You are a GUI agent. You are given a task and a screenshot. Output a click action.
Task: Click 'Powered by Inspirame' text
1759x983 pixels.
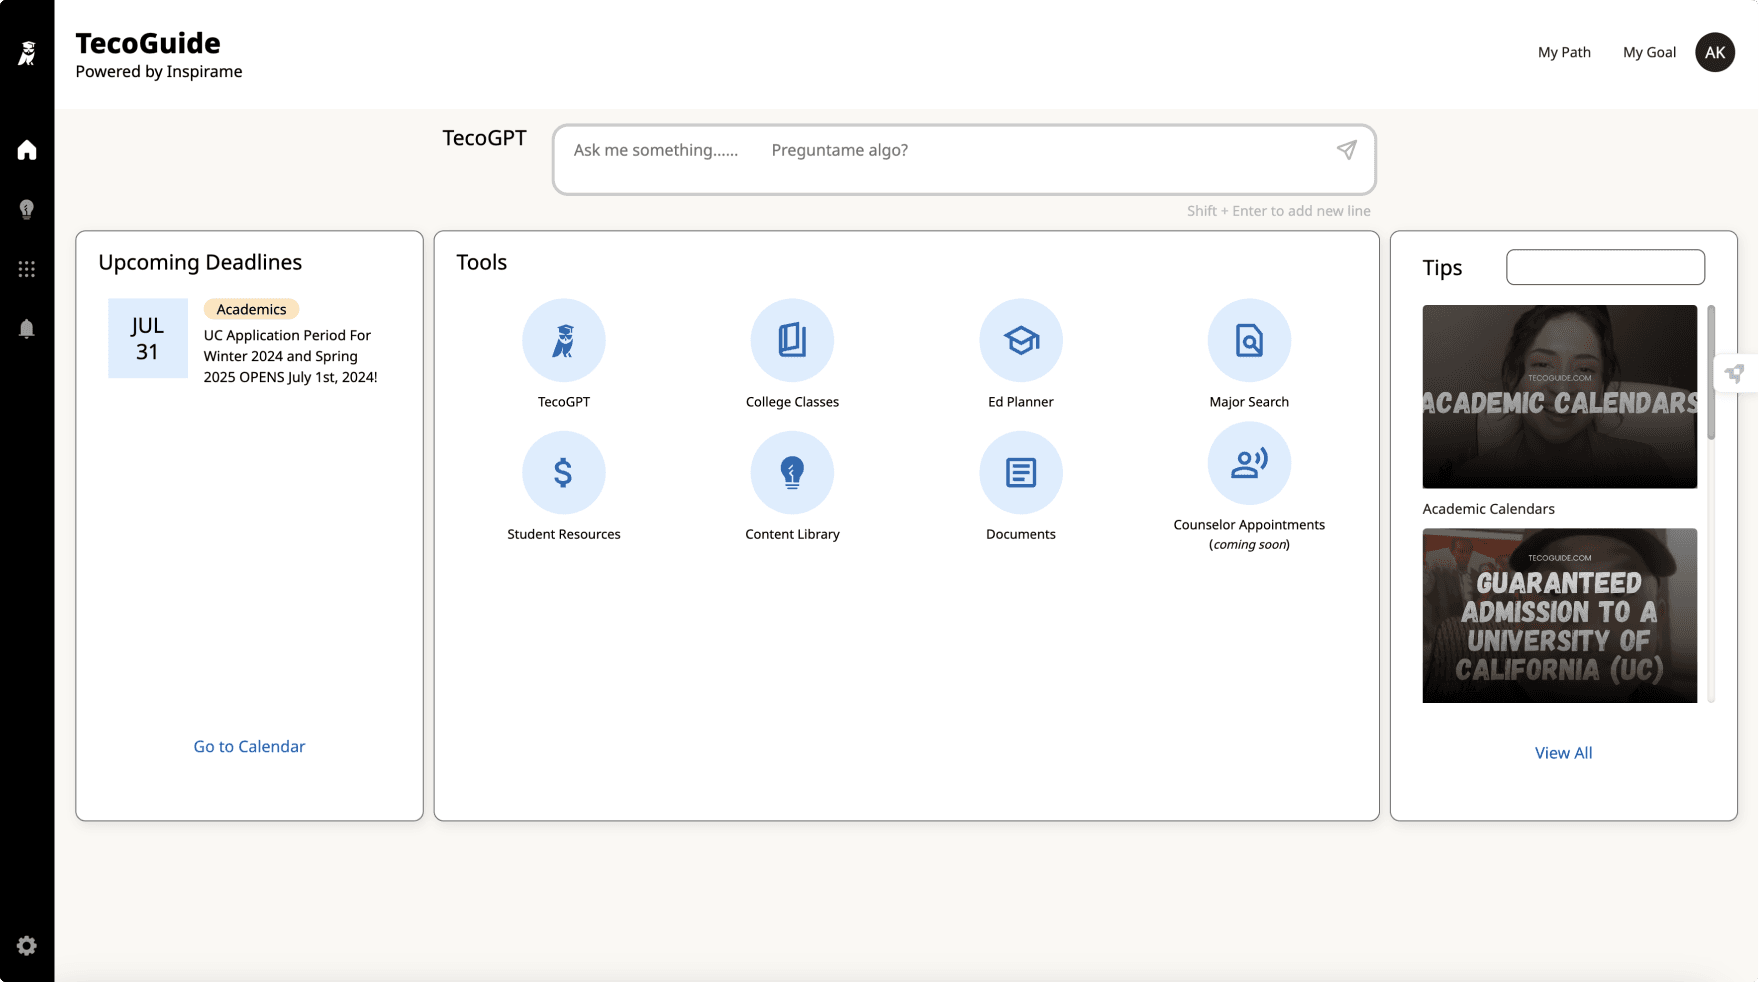[x=159, y=72]
